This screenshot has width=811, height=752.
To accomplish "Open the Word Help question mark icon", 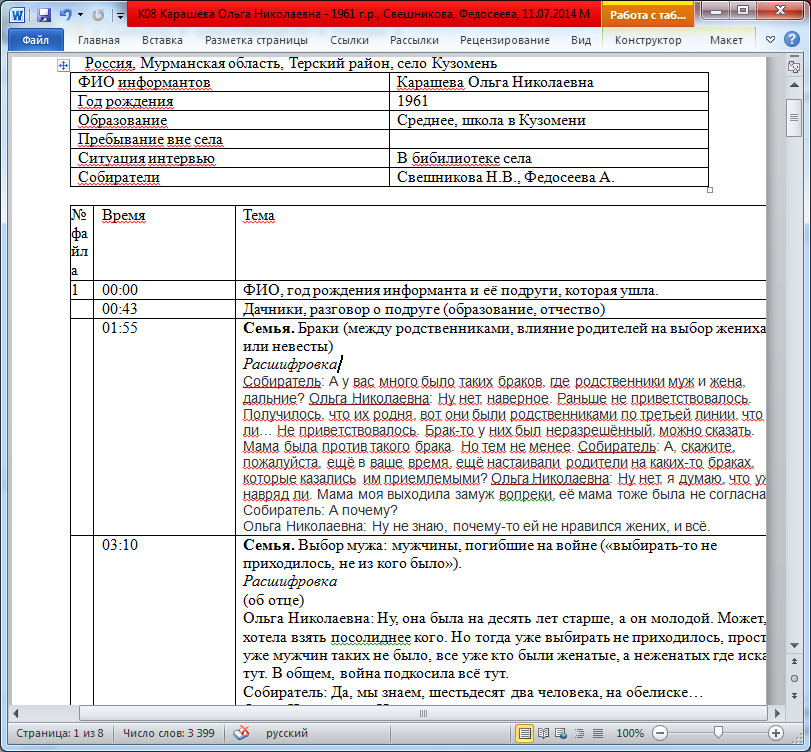I will (791, 41).
